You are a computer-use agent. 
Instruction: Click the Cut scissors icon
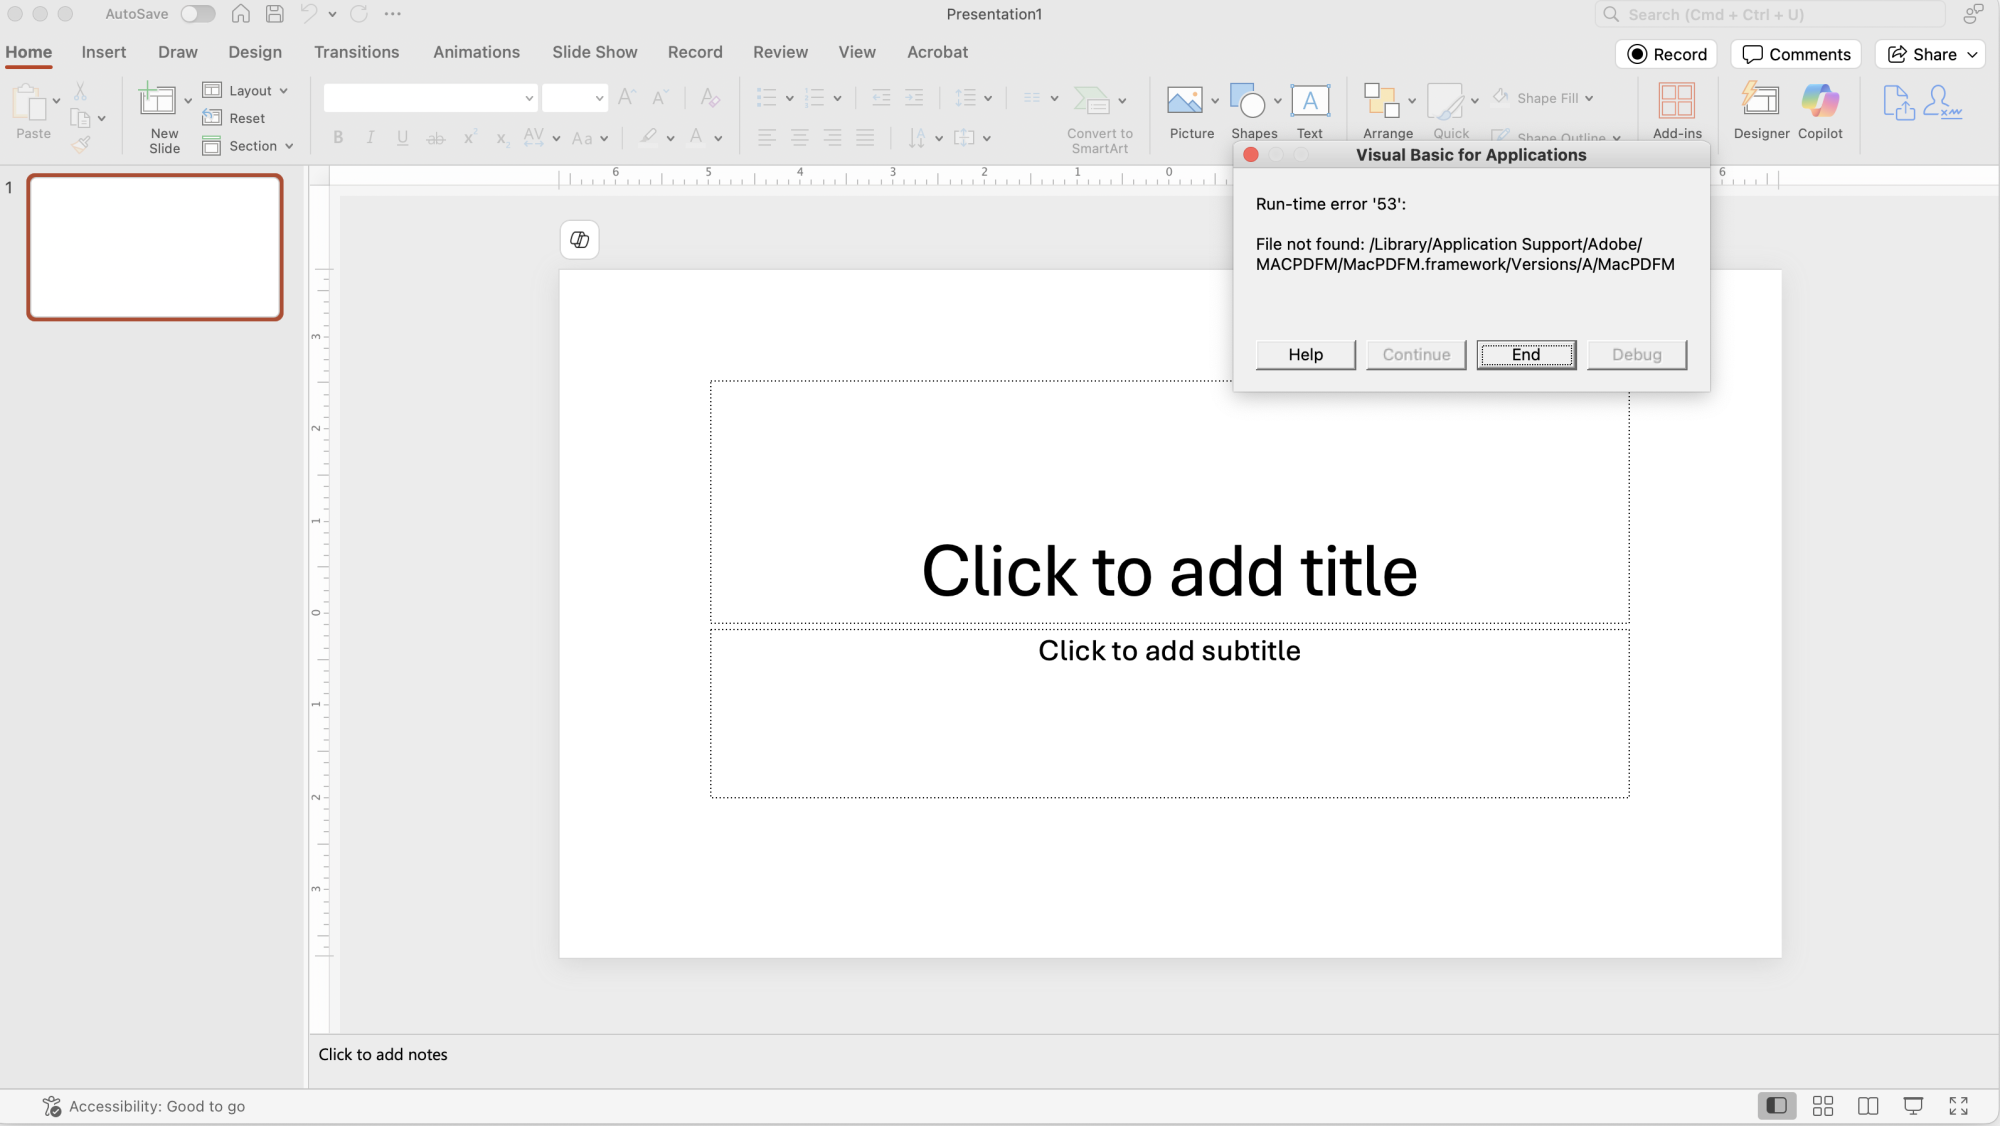click(80, 91)
